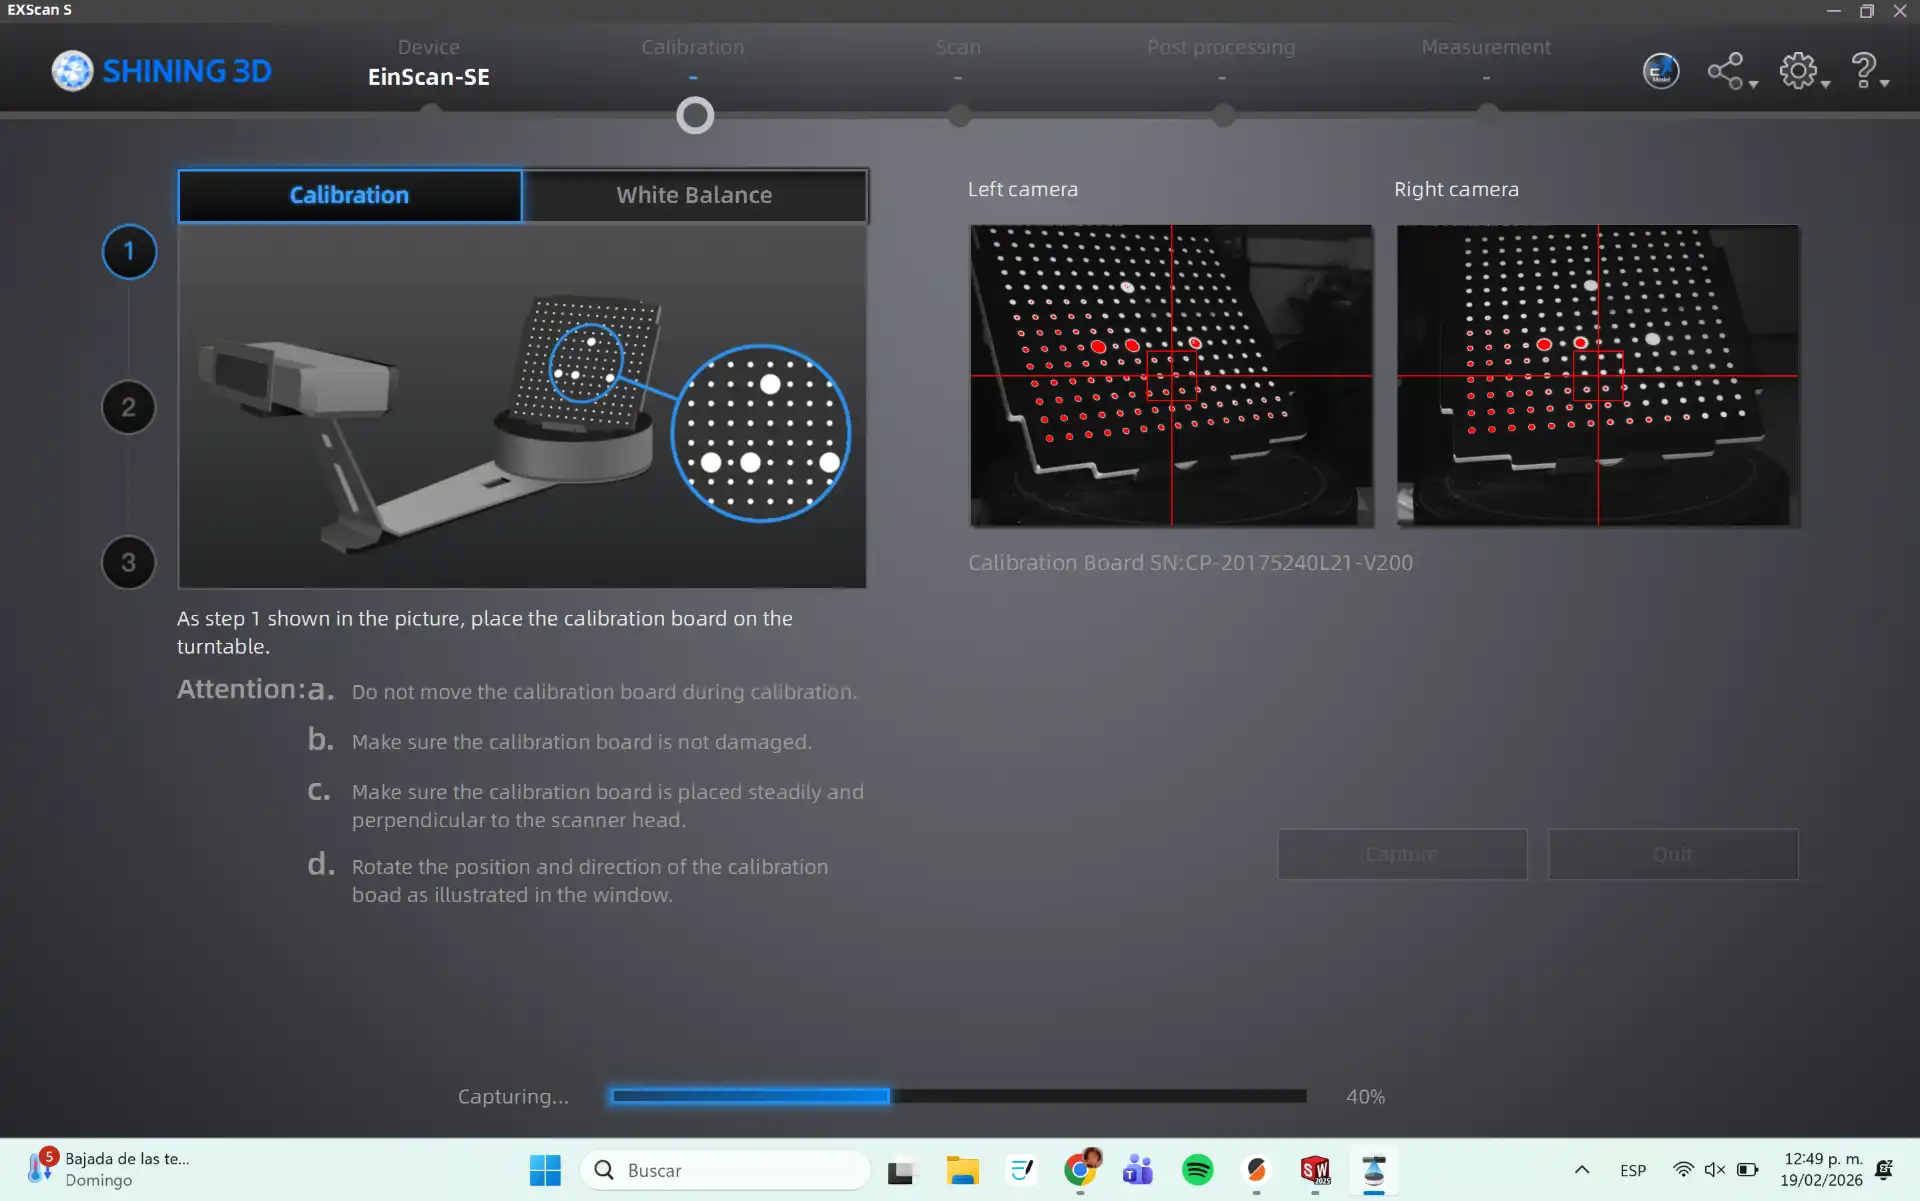Open Microsoft Teams taskbar icon

click(x=1138, y=1170)
